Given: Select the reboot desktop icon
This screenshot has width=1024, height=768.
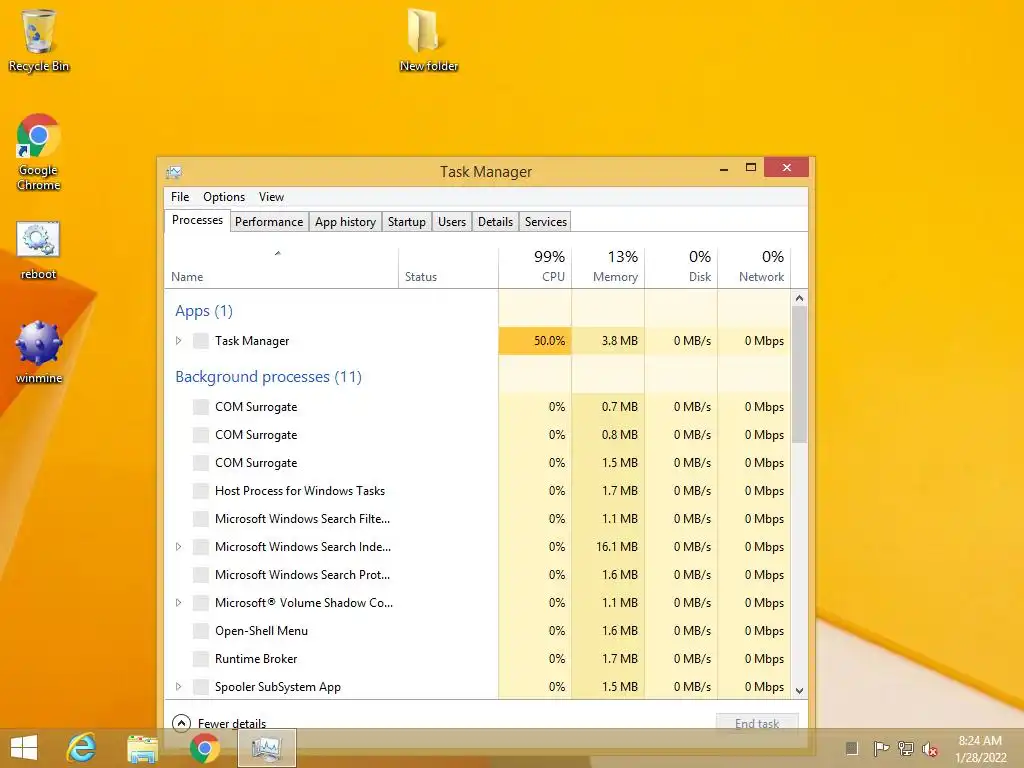Looking at the screenshot, I should click(x=39, y=251).
